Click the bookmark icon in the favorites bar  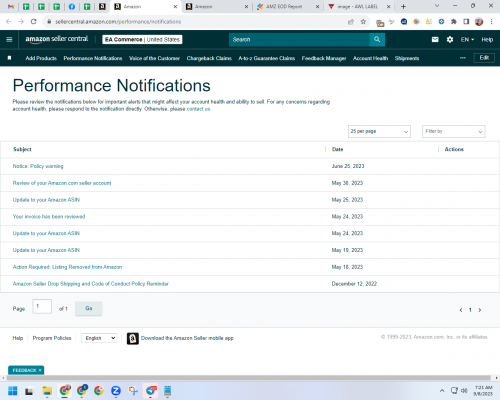[x=9, y=58]
